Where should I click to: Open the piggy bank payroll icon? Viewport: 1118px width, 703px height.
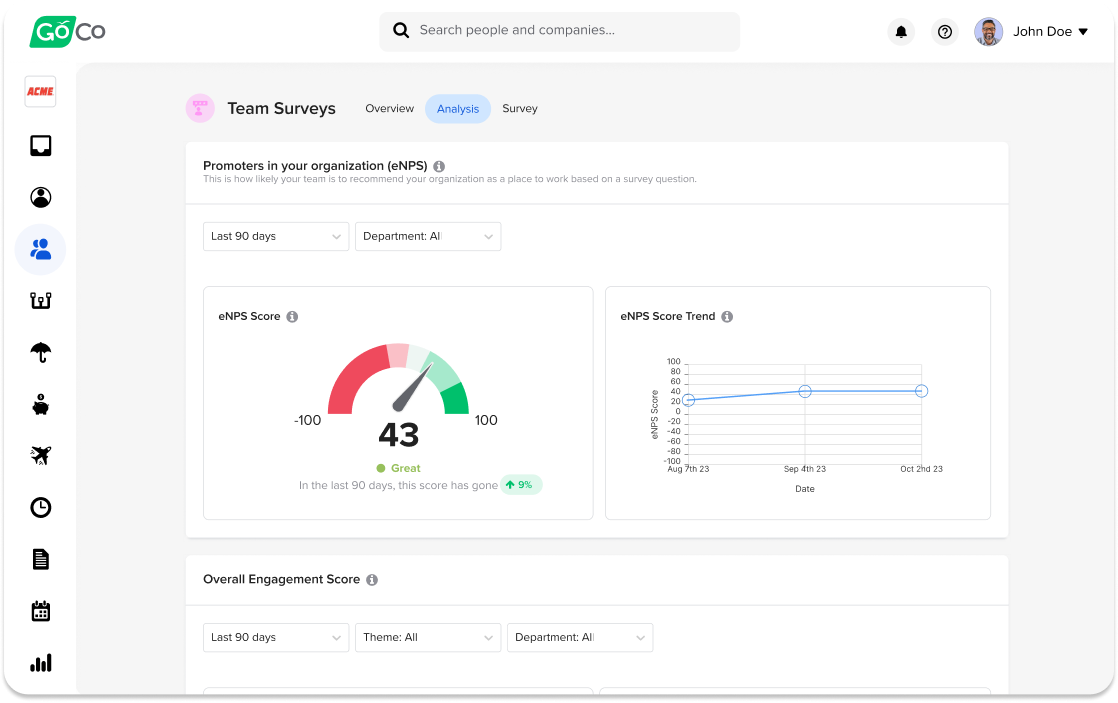pos(41,404)
